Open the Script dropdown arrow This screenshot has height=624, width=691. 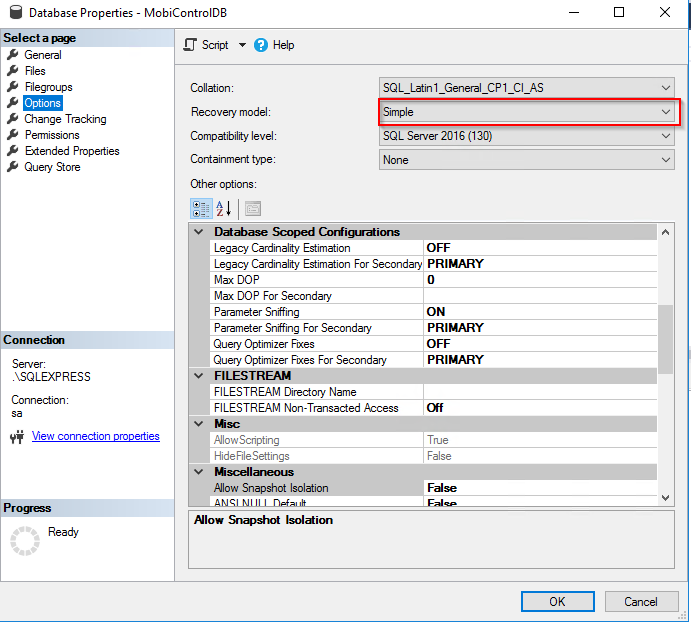[x=241, y=45]
